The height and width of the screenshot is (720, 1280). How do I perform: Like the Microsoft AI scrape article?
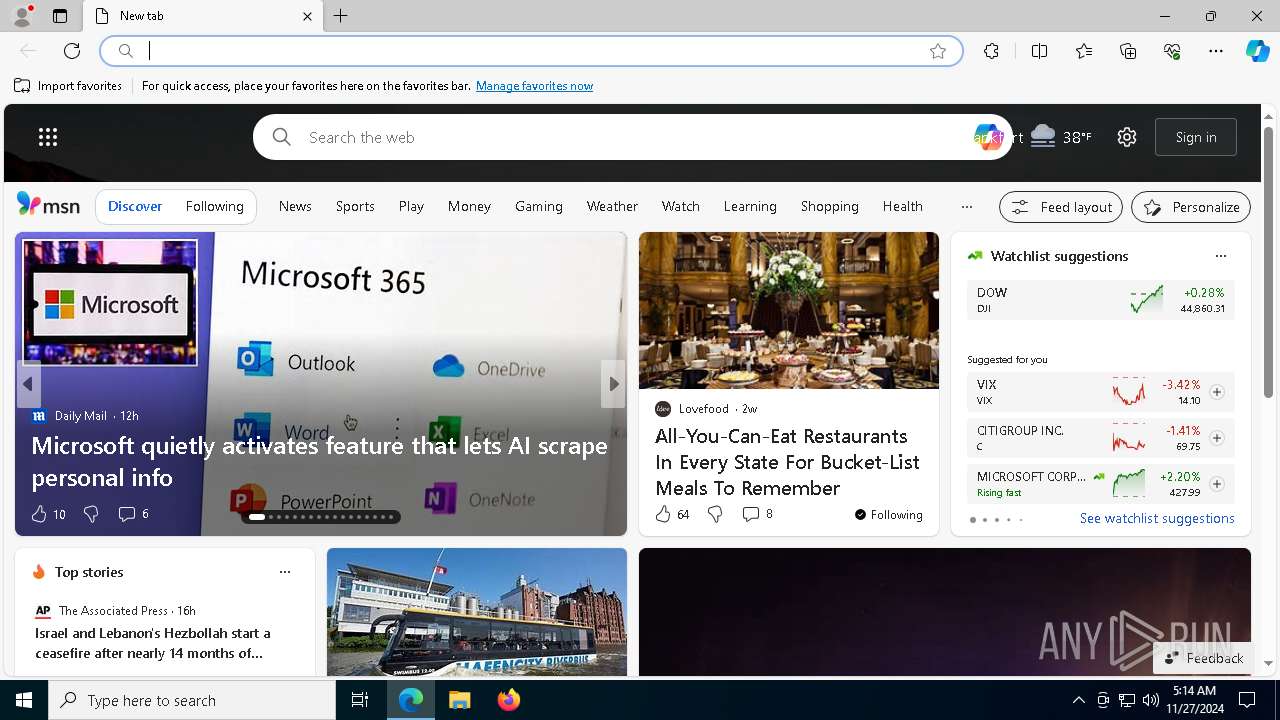[48, 514]
